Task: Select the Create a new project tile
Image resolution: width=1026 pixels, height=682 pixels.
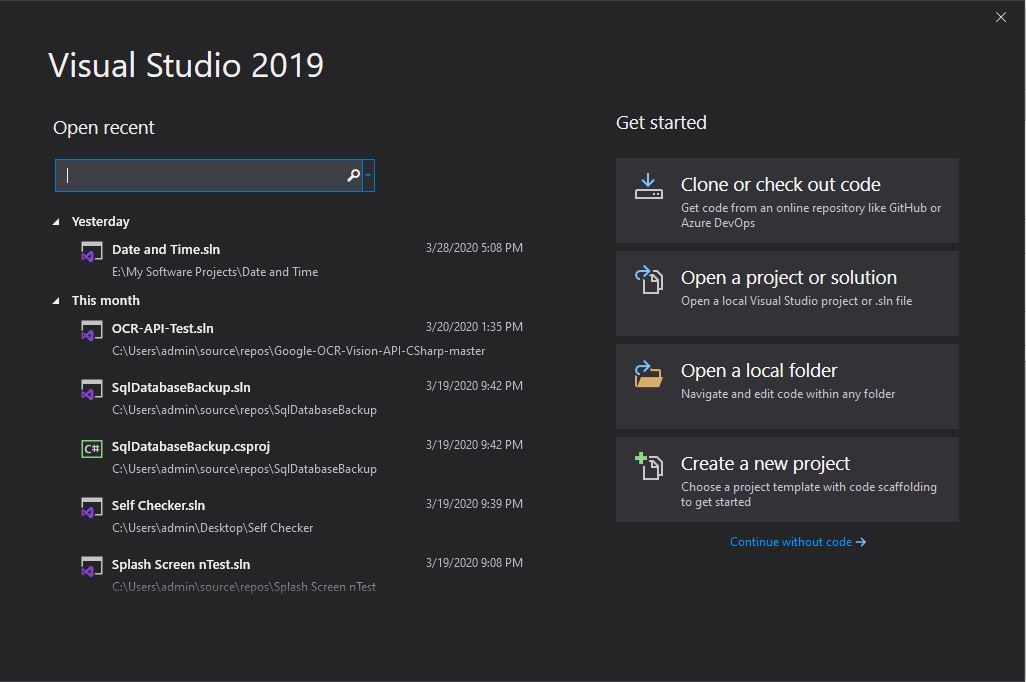Action: [787, 478]
